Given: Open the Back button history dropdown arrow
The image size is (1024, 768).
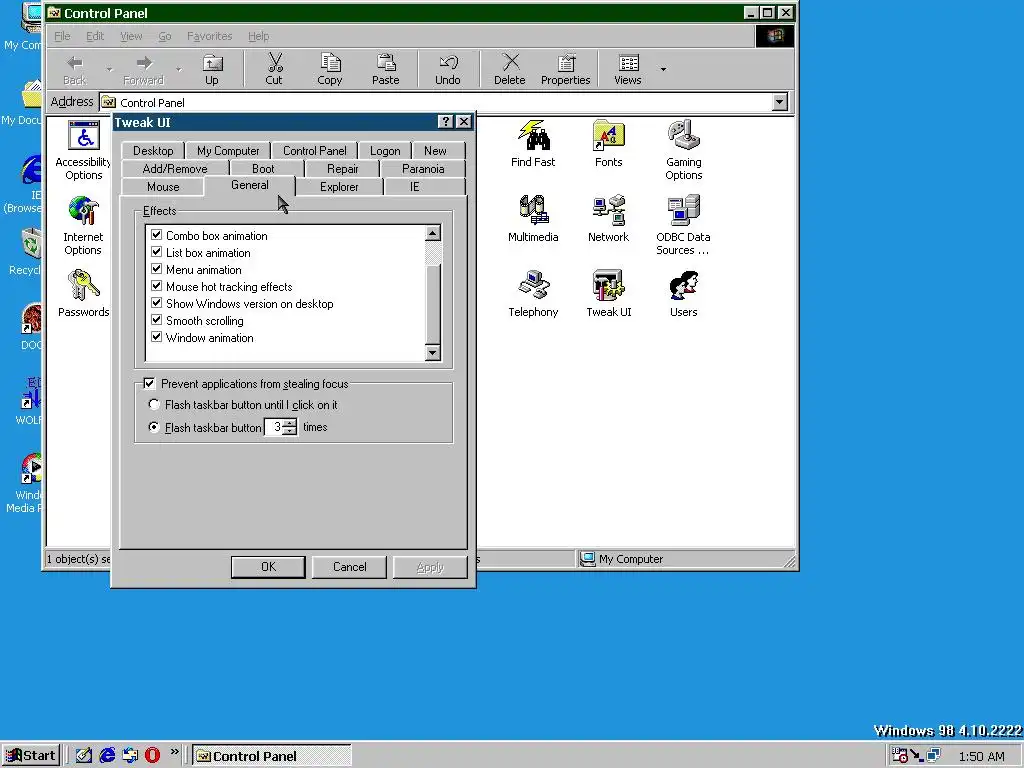Looking at the screenshot, I should 109,69.
